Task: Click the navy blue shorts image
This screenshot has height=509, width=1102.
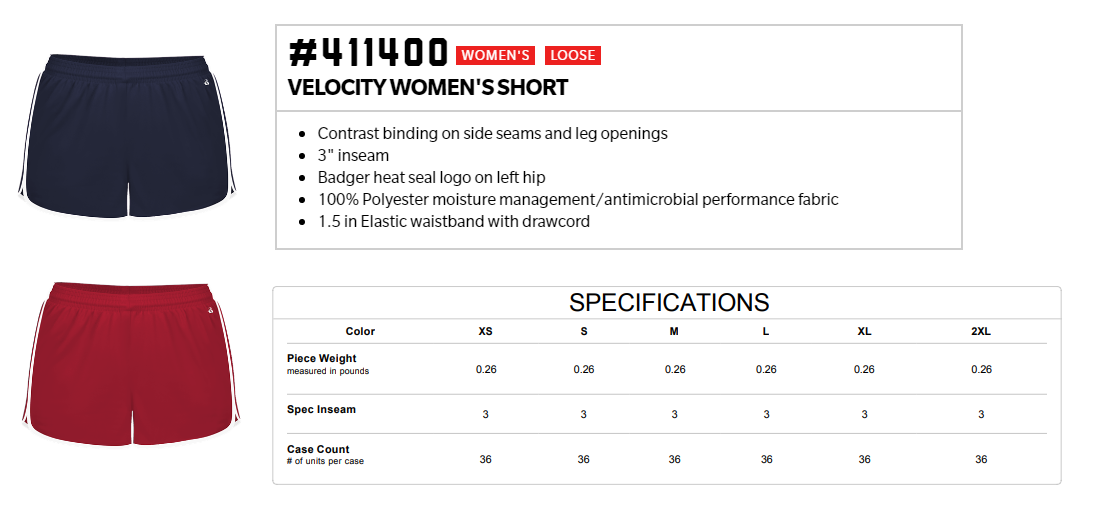Action: click(127, 135)
